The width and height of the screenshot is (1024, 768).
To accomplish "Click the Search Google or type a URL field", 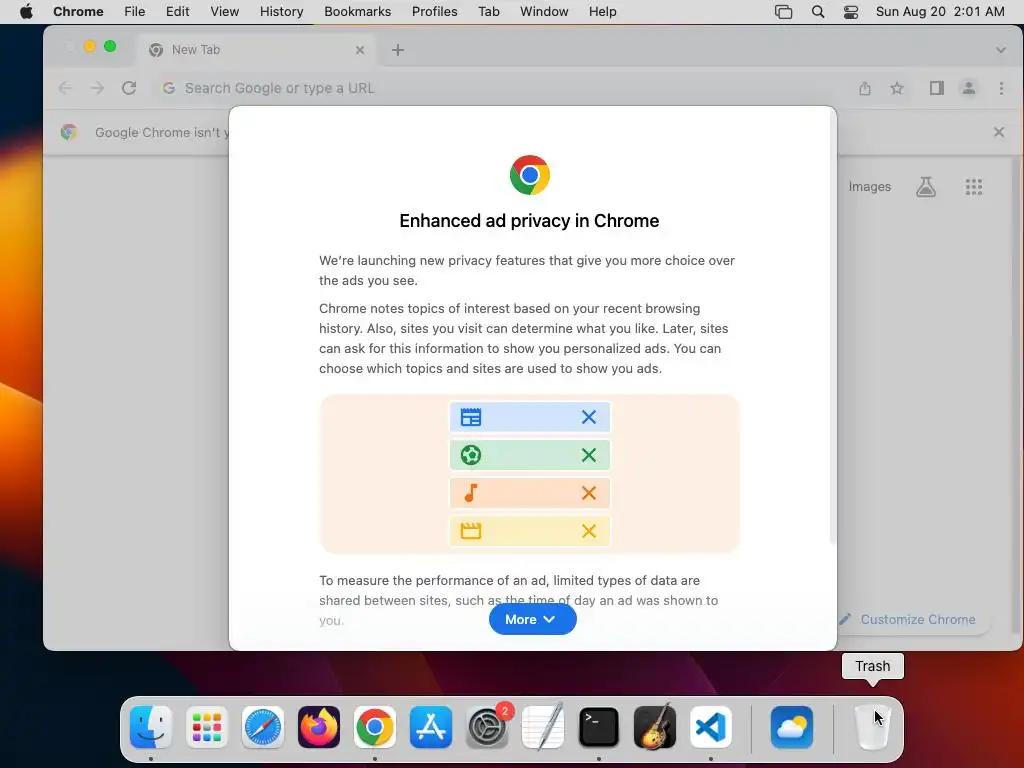I will (503, 88).
